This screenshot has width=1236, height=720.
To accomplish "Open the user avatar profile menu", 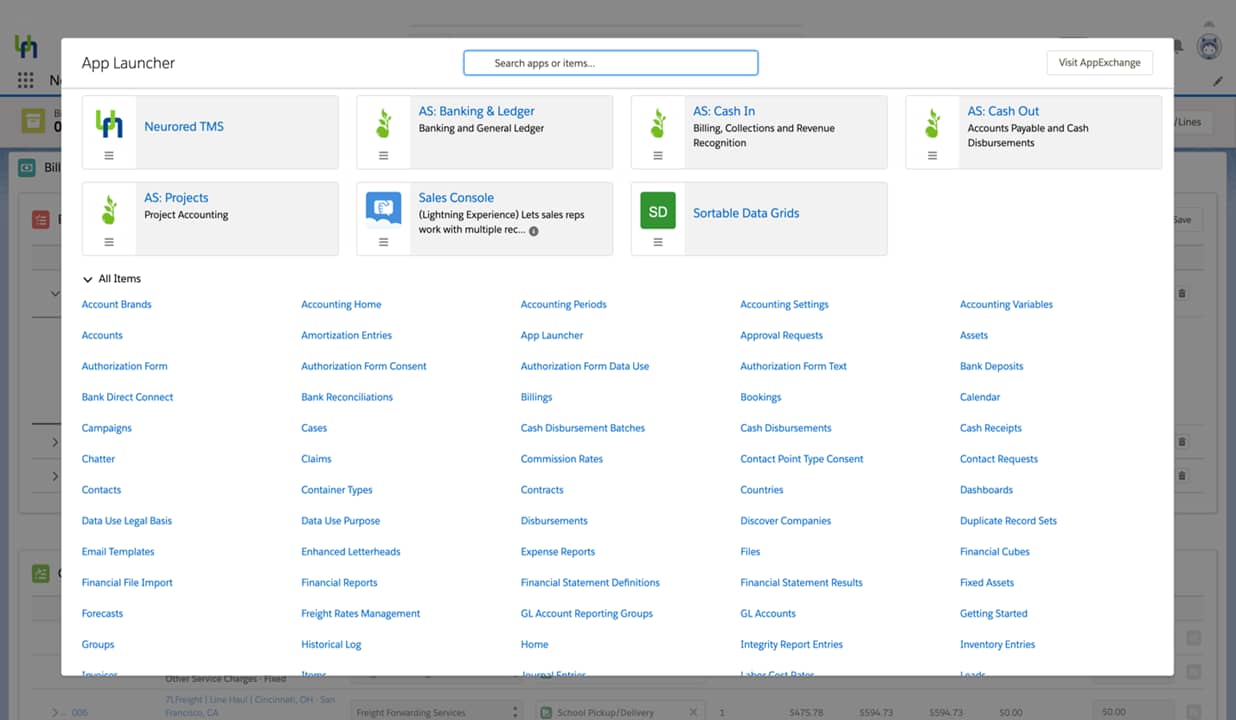I will click(x=1209, y=46).
